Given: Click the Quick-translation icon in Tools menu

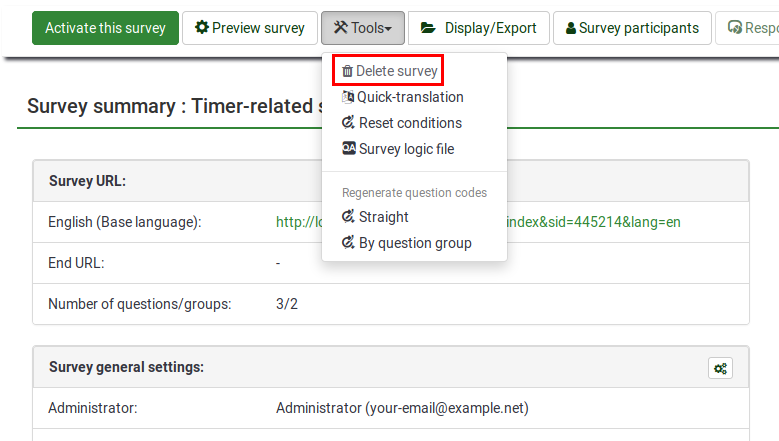Looking at the screenshot, I should (x=348, y=97).
